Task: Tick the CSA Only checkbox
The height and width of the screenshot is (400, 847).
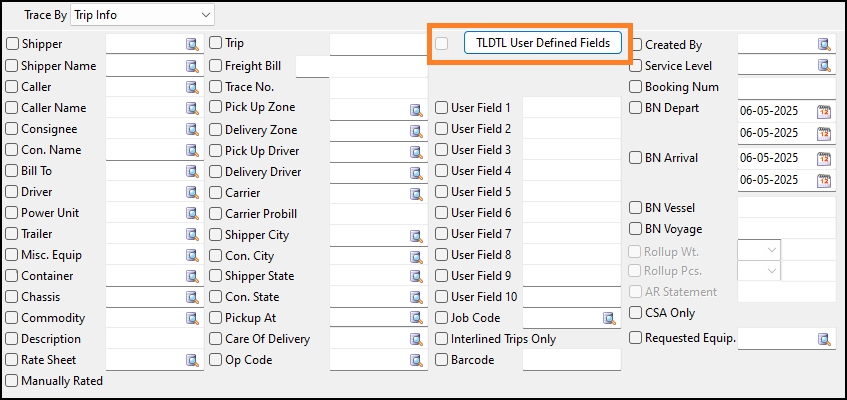Action: coord(636,313)
